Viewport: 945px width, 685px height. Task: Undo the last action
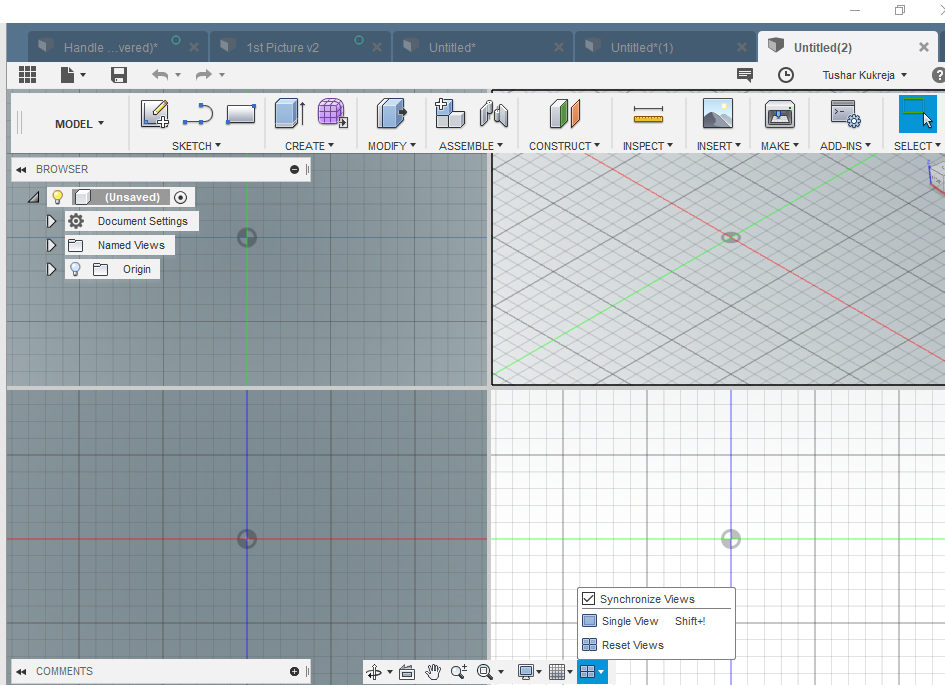pos(160,75)
